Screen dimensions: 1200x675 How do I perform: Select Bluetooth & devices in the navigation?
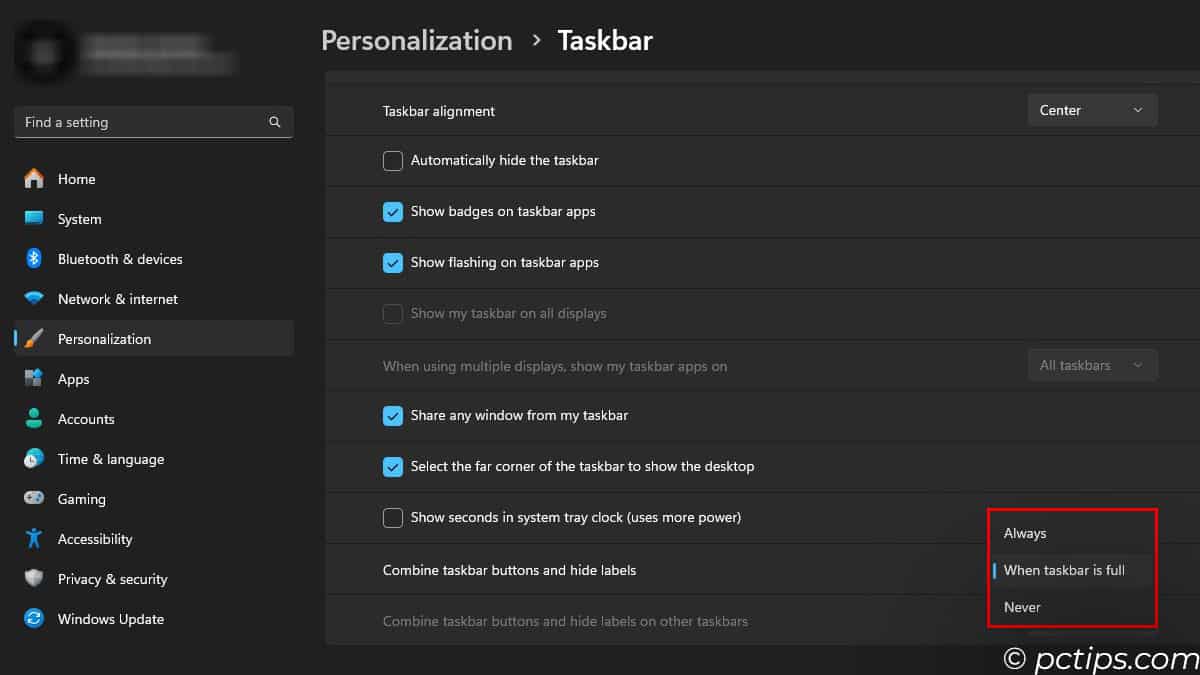coord(119,259)
